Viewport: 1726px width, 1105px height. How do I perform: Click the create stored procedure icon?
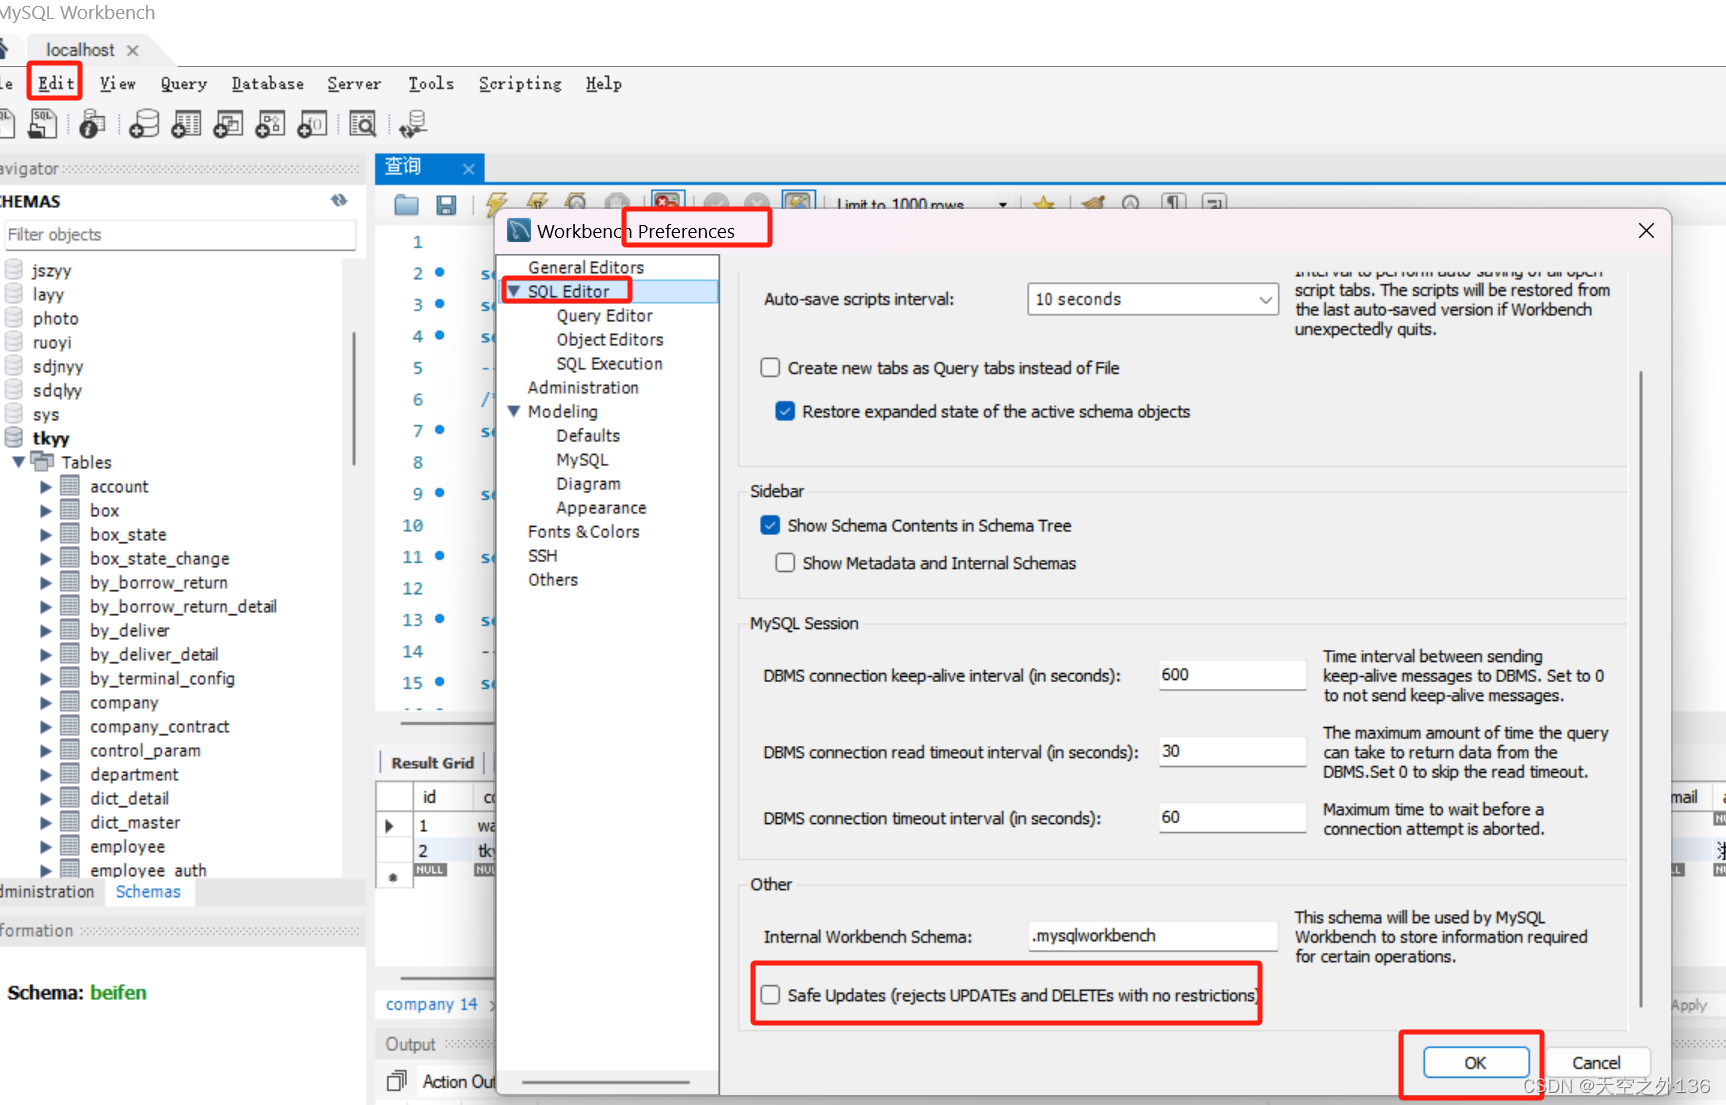pos(270,124)
